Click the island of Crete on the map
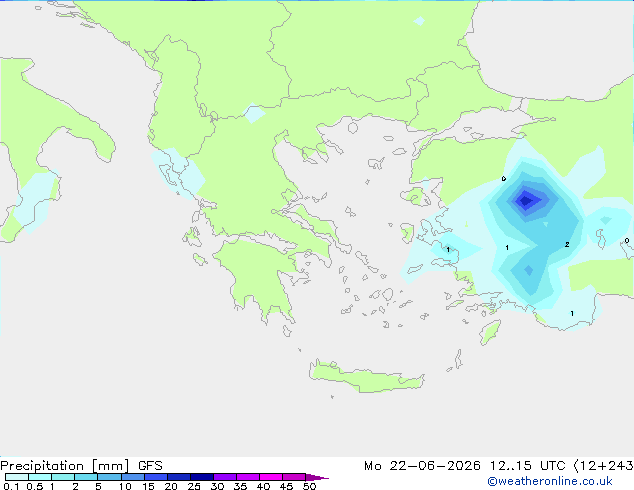Viewport: 634px width, 490px height. (367, 377)
